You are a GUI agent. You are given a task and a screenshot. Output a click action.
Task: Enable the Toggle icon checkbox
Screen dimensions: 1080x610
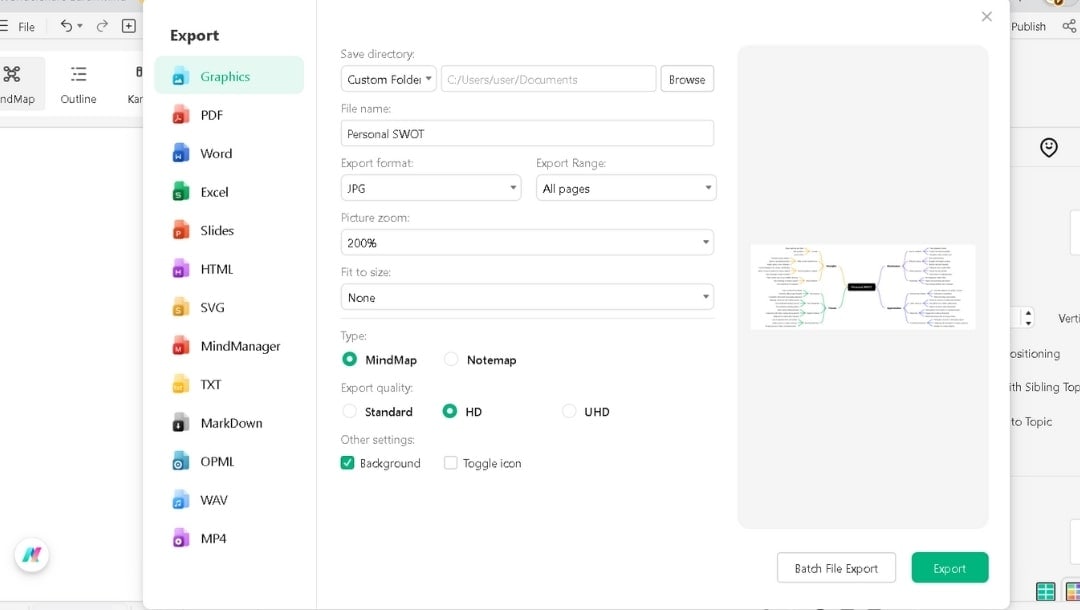(x=451, y=463)
